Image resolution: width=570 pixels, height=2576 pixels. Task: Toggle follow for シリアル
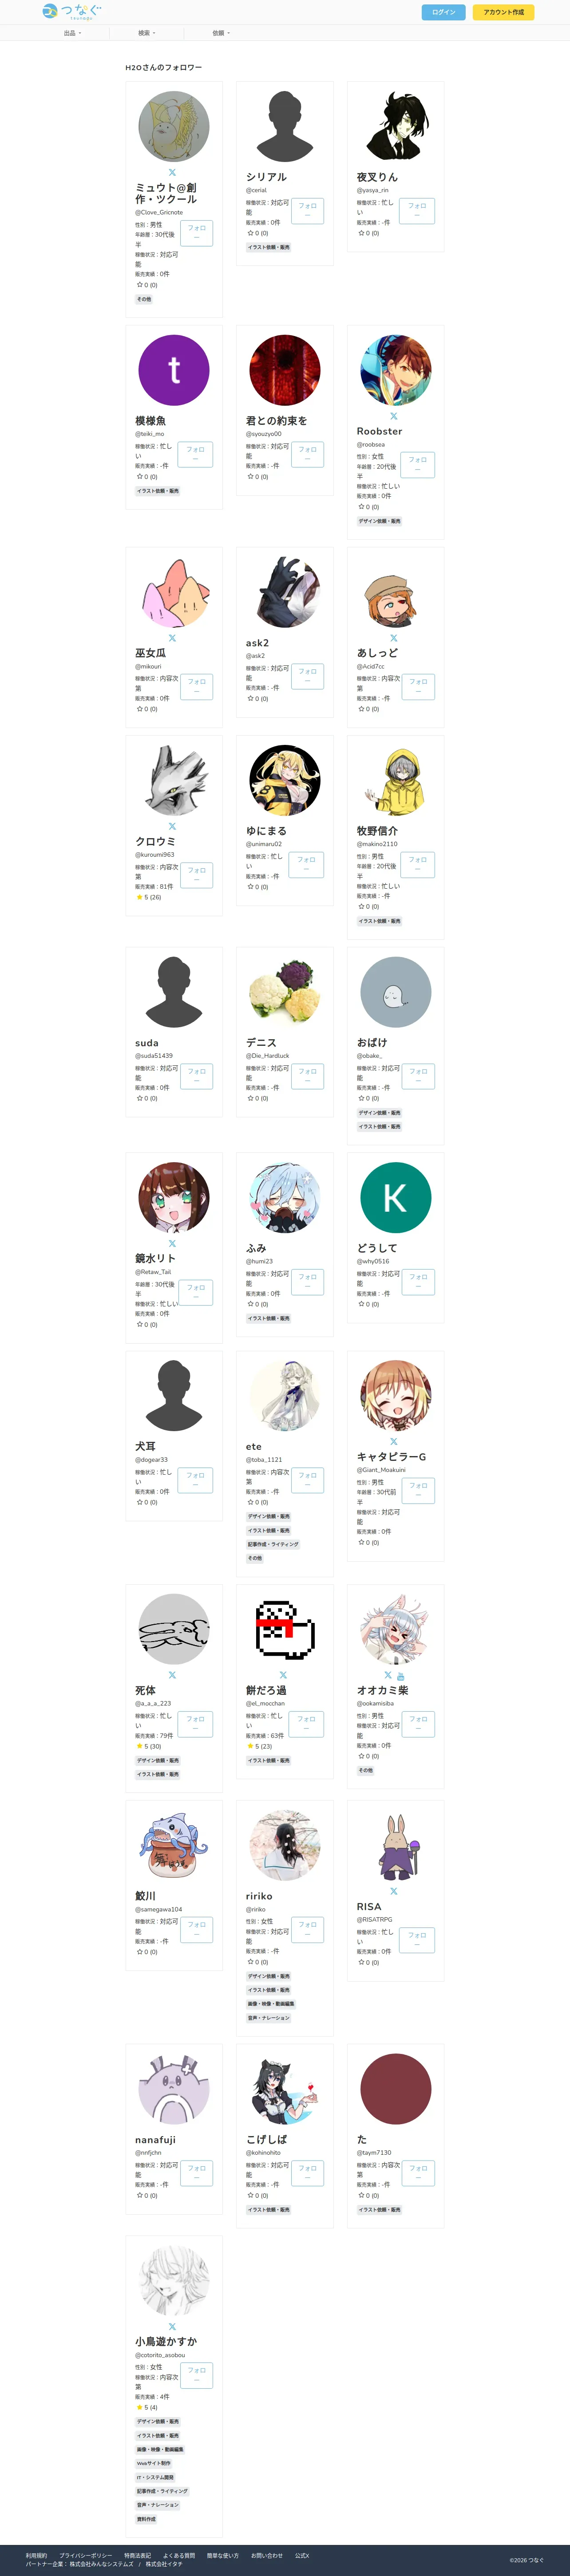pos(307,211)
